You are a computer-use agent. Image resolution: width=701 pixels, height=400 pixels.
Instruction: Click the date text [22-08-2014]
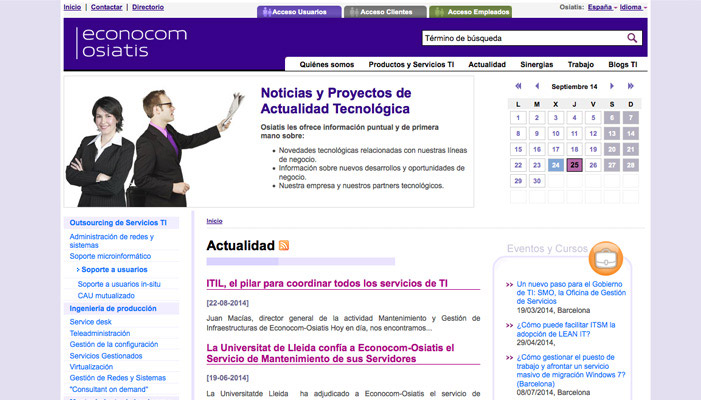coord(227,303)
